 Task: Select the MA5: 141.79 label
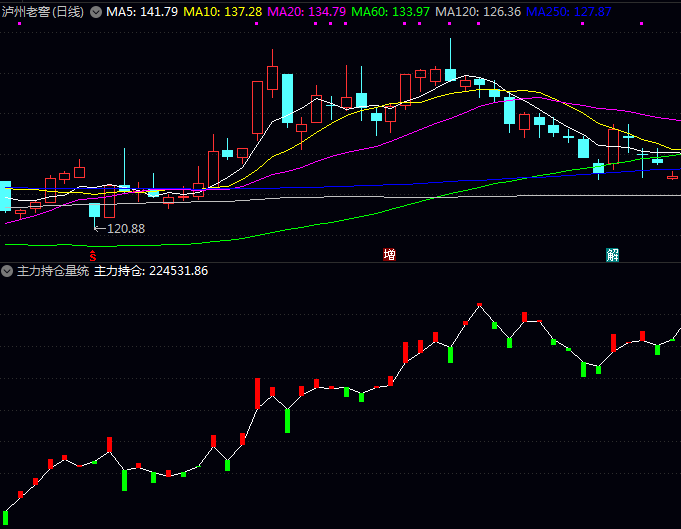click(x=142, y=12)
